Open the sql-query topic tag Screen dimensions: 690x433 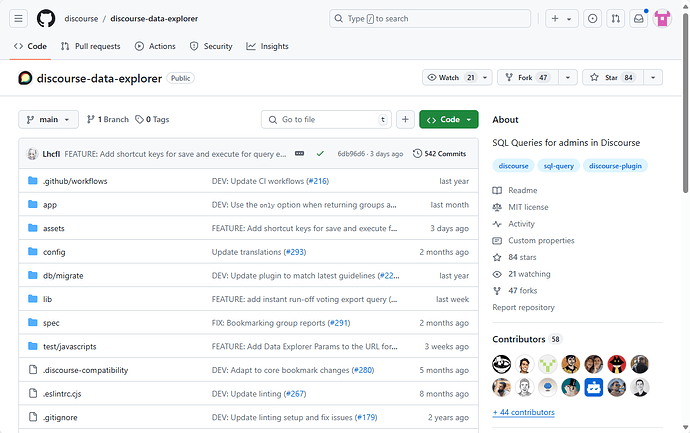[x=559, y=166]
